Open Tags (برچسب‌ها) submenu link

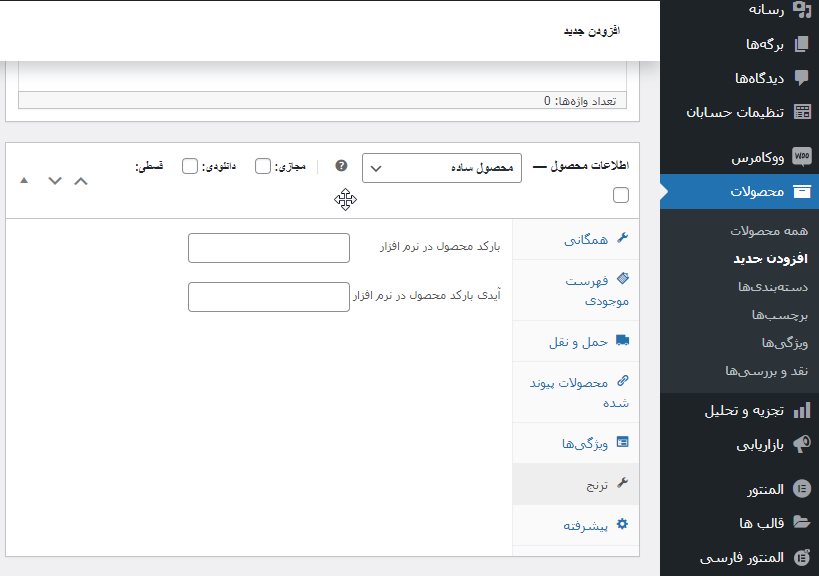point(779,315)
